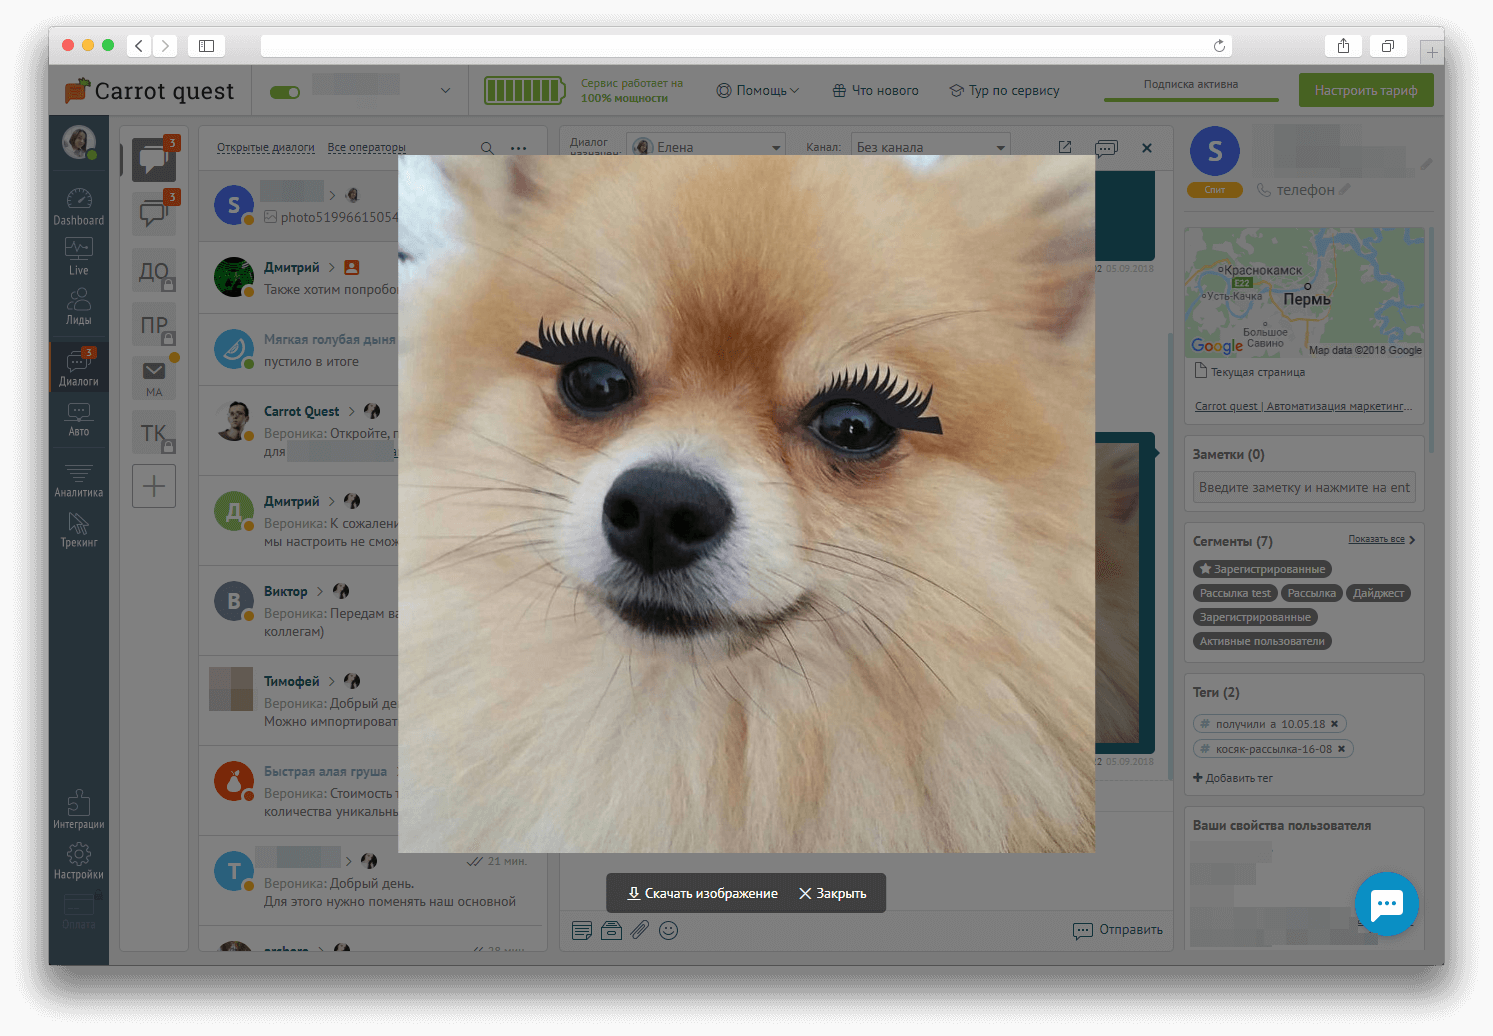Open the blue chat widget bubble

(x=1386, y=904)
